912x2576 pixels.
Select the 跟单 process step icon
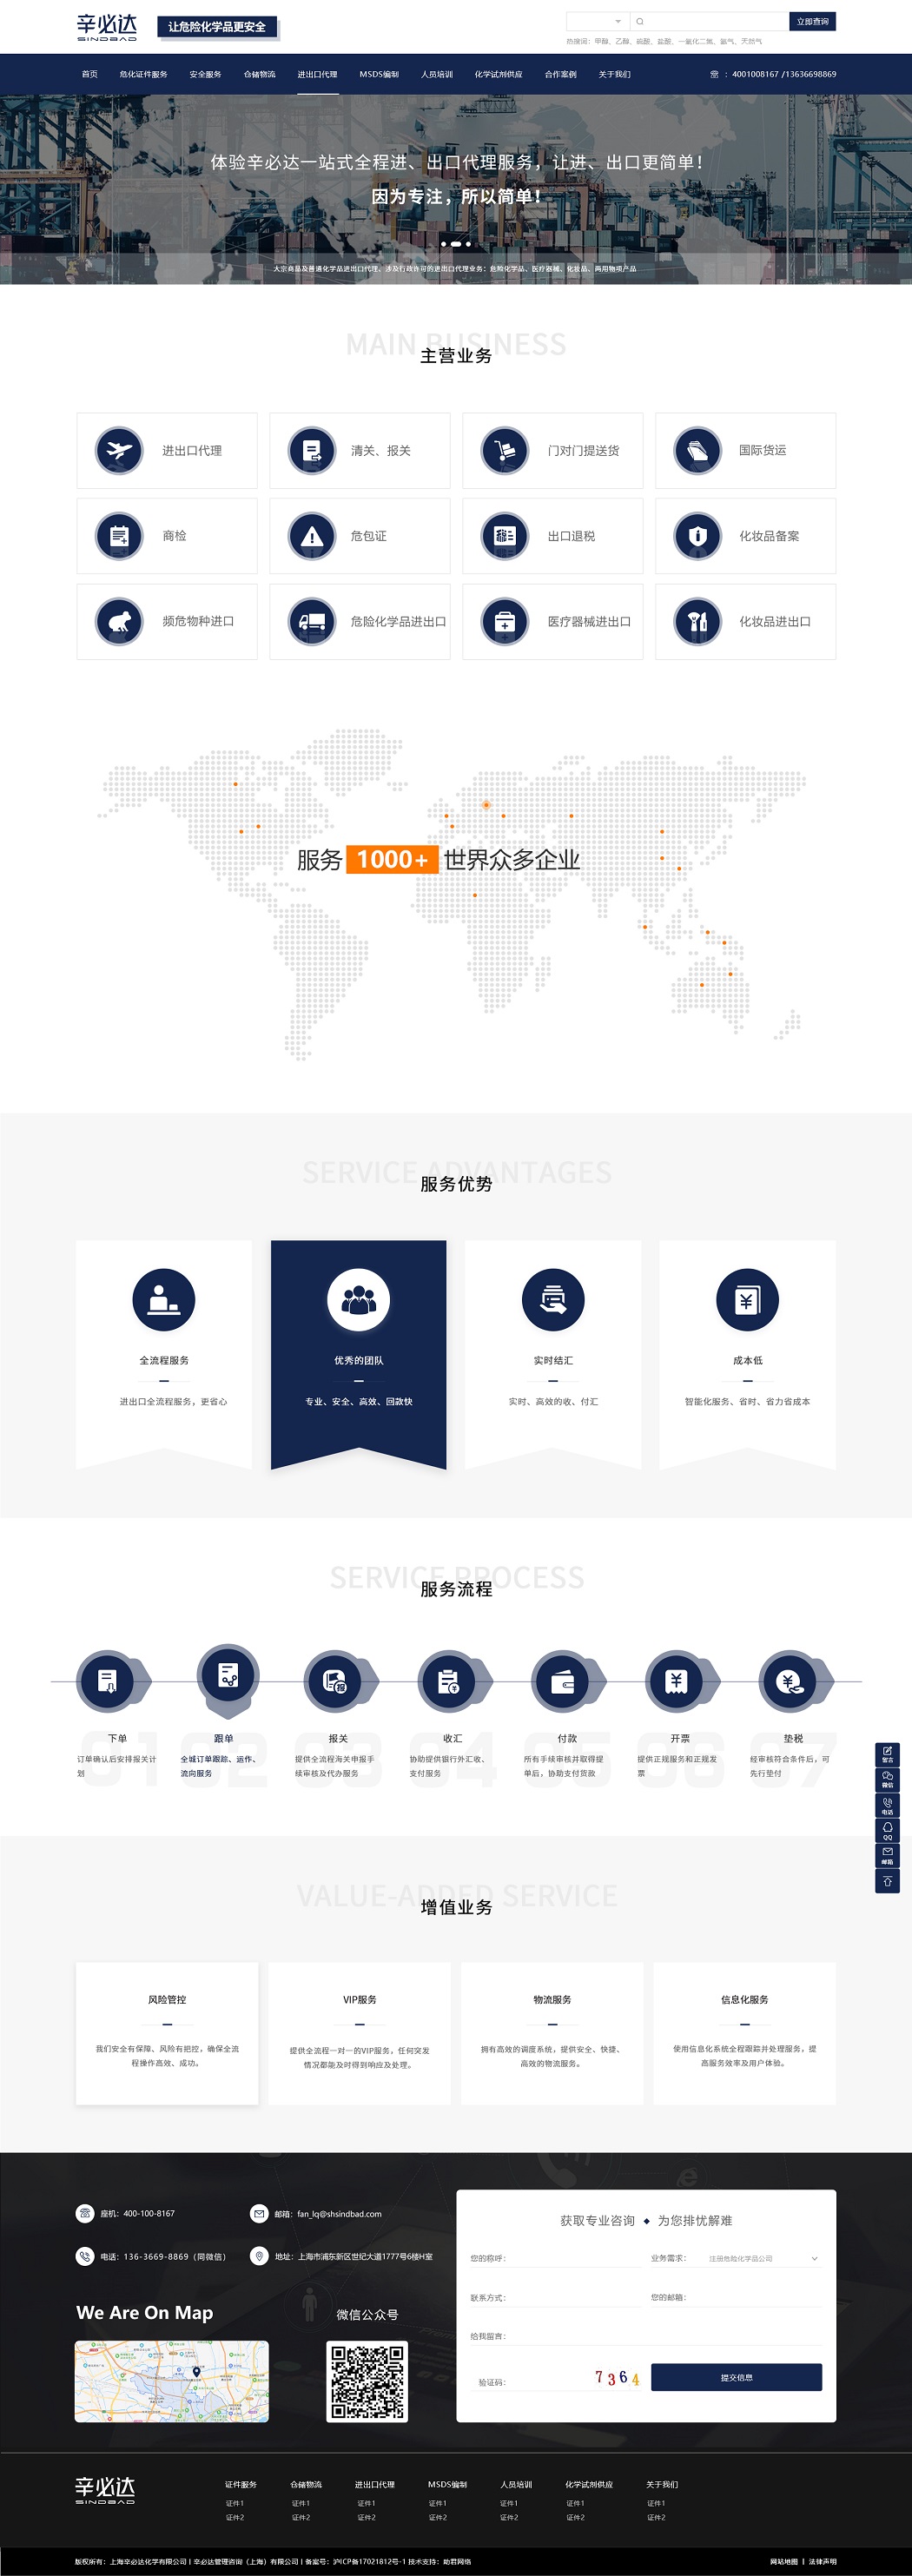coord(228,1674)
